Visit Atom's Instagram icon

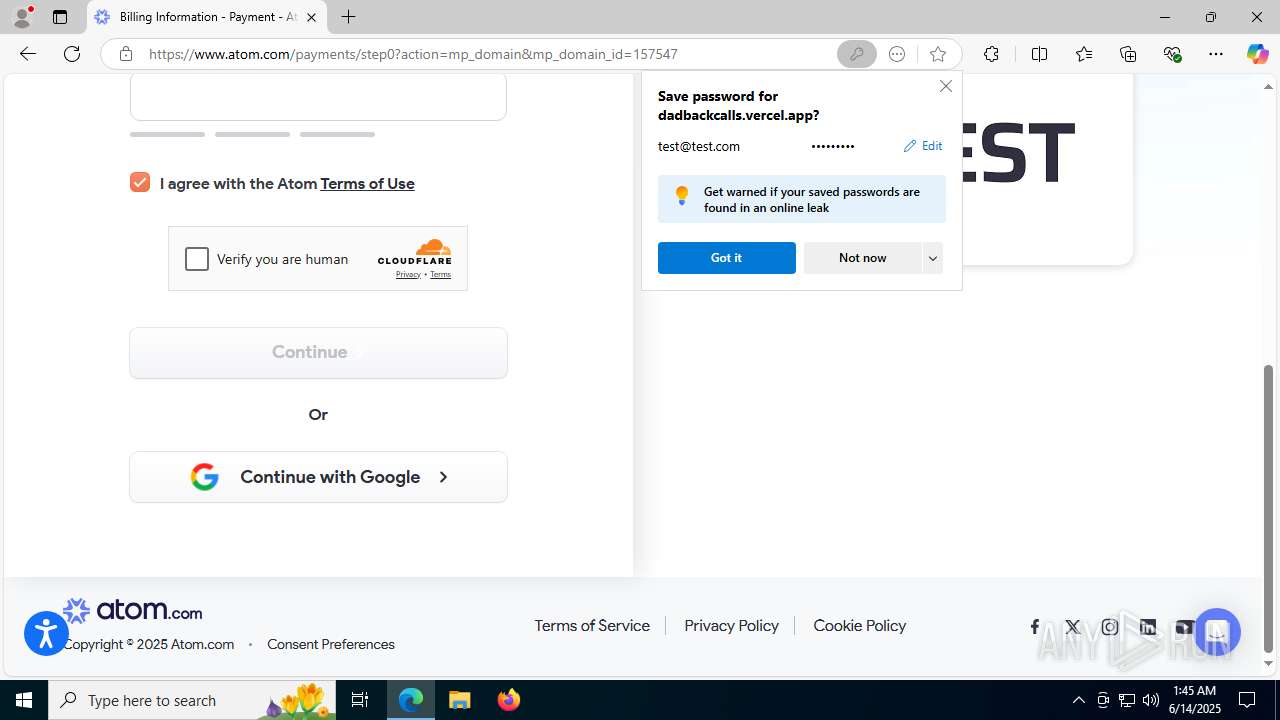[x=1110, y=627]
